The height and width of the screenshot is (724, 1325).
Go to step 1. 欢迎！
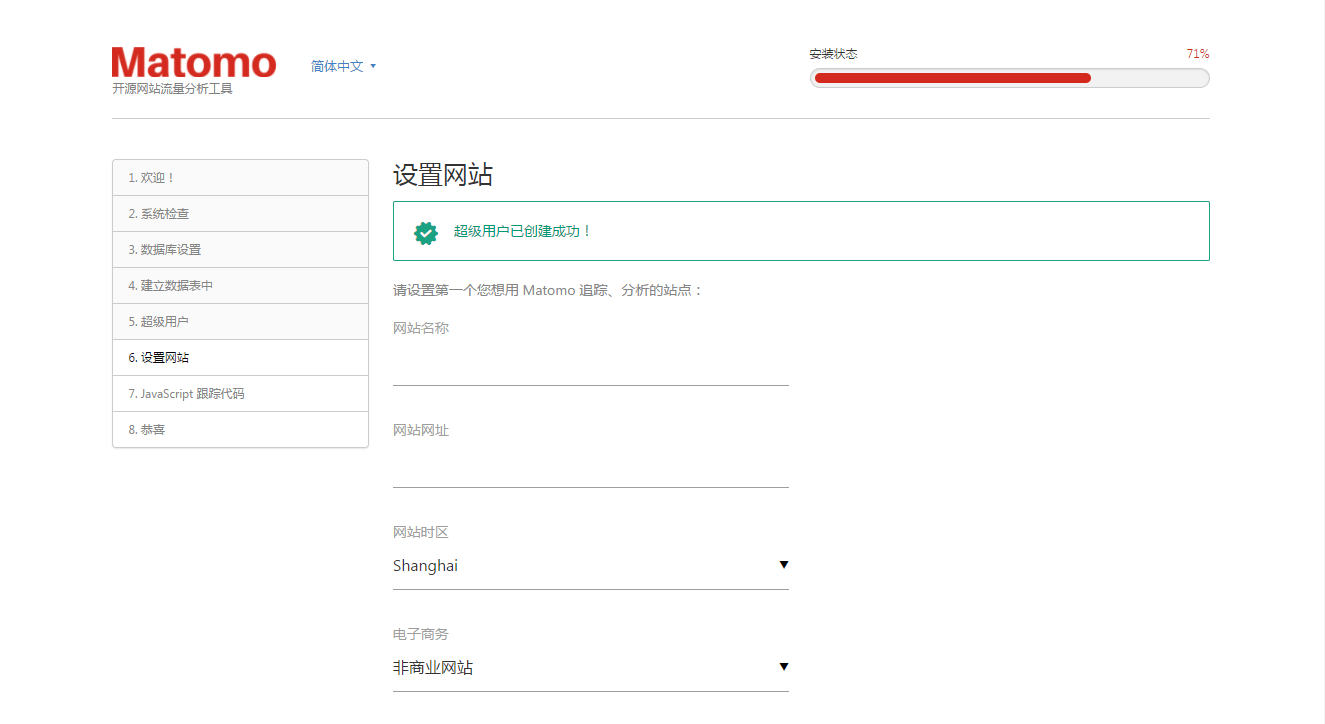click(240, 178)
